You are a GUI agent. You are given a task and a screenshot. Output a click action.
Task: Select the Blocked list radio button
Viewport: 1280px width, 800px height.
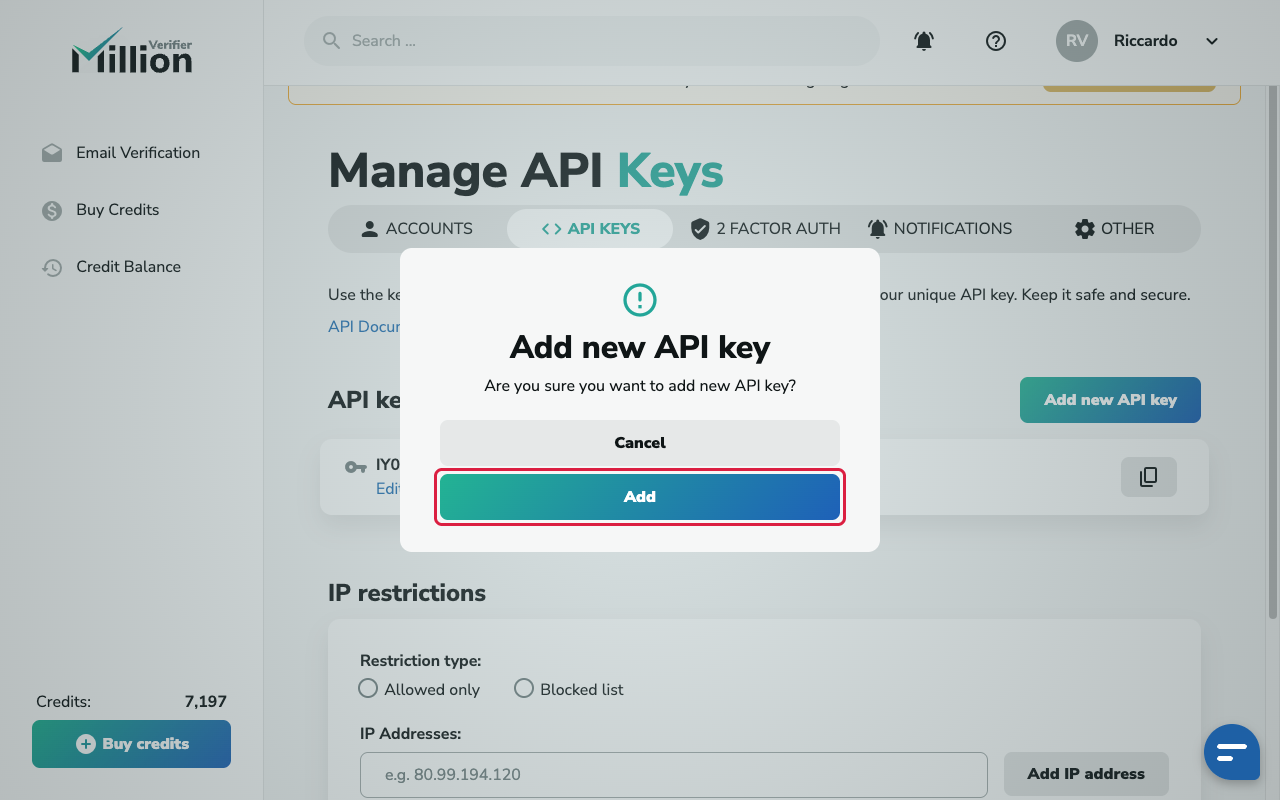524,689
